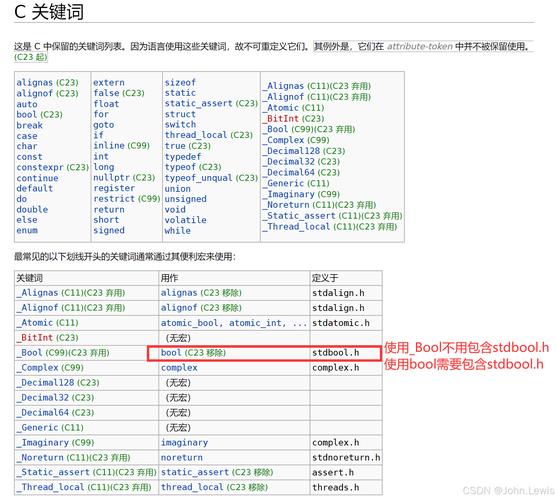Open the default keyword link
Screen dimensions: 556x500
click(34, 188)
